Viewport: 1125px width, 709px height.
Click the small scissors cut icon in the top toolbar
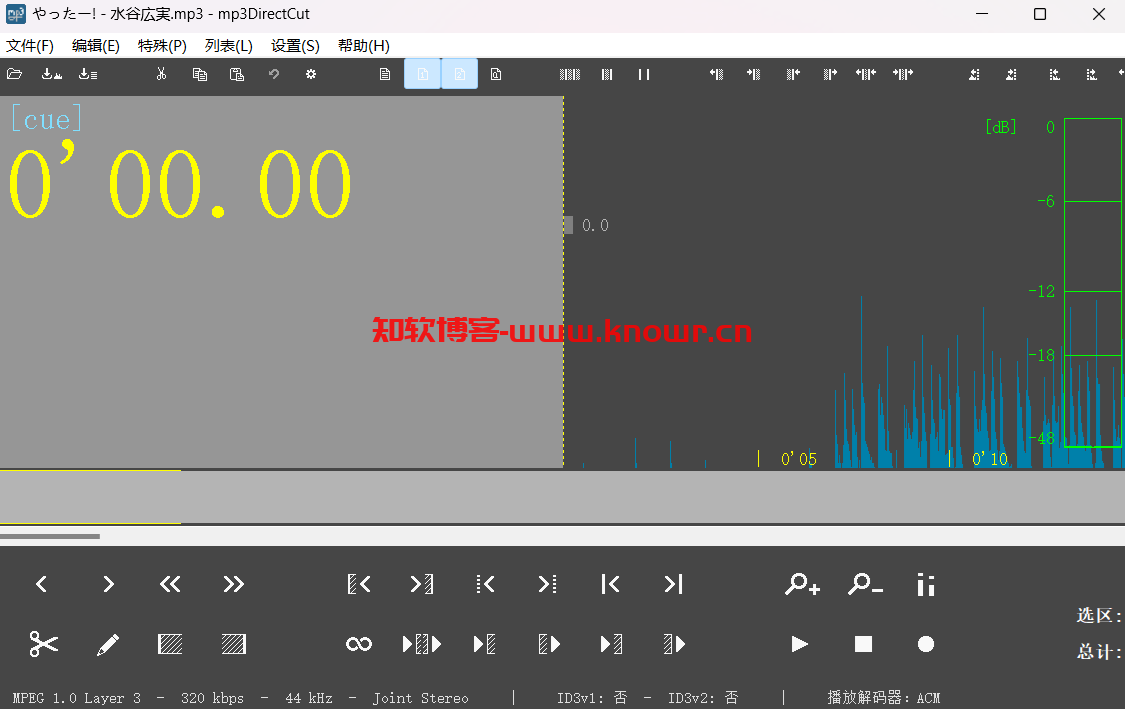pos(161,74)
